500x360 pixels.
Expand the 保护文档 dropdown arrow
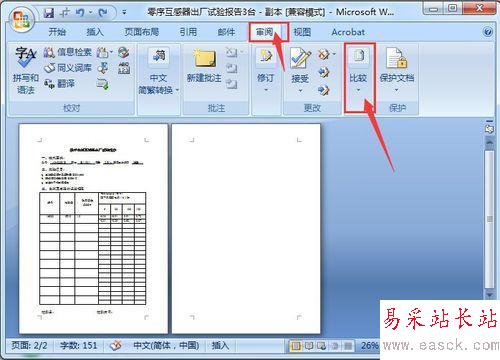[x=397, y=90]
